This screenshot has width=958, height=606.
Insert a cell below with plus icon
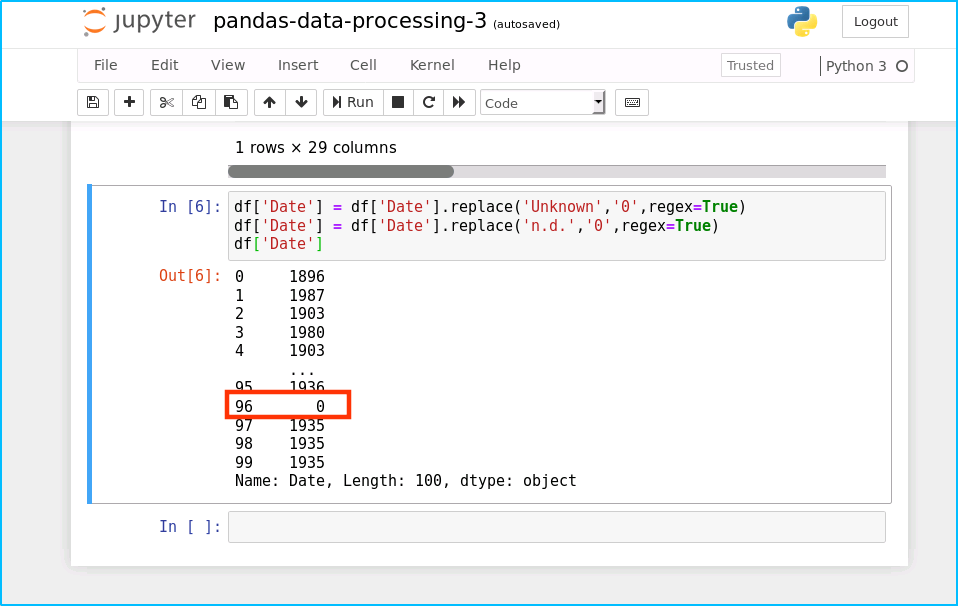[129, 103]
